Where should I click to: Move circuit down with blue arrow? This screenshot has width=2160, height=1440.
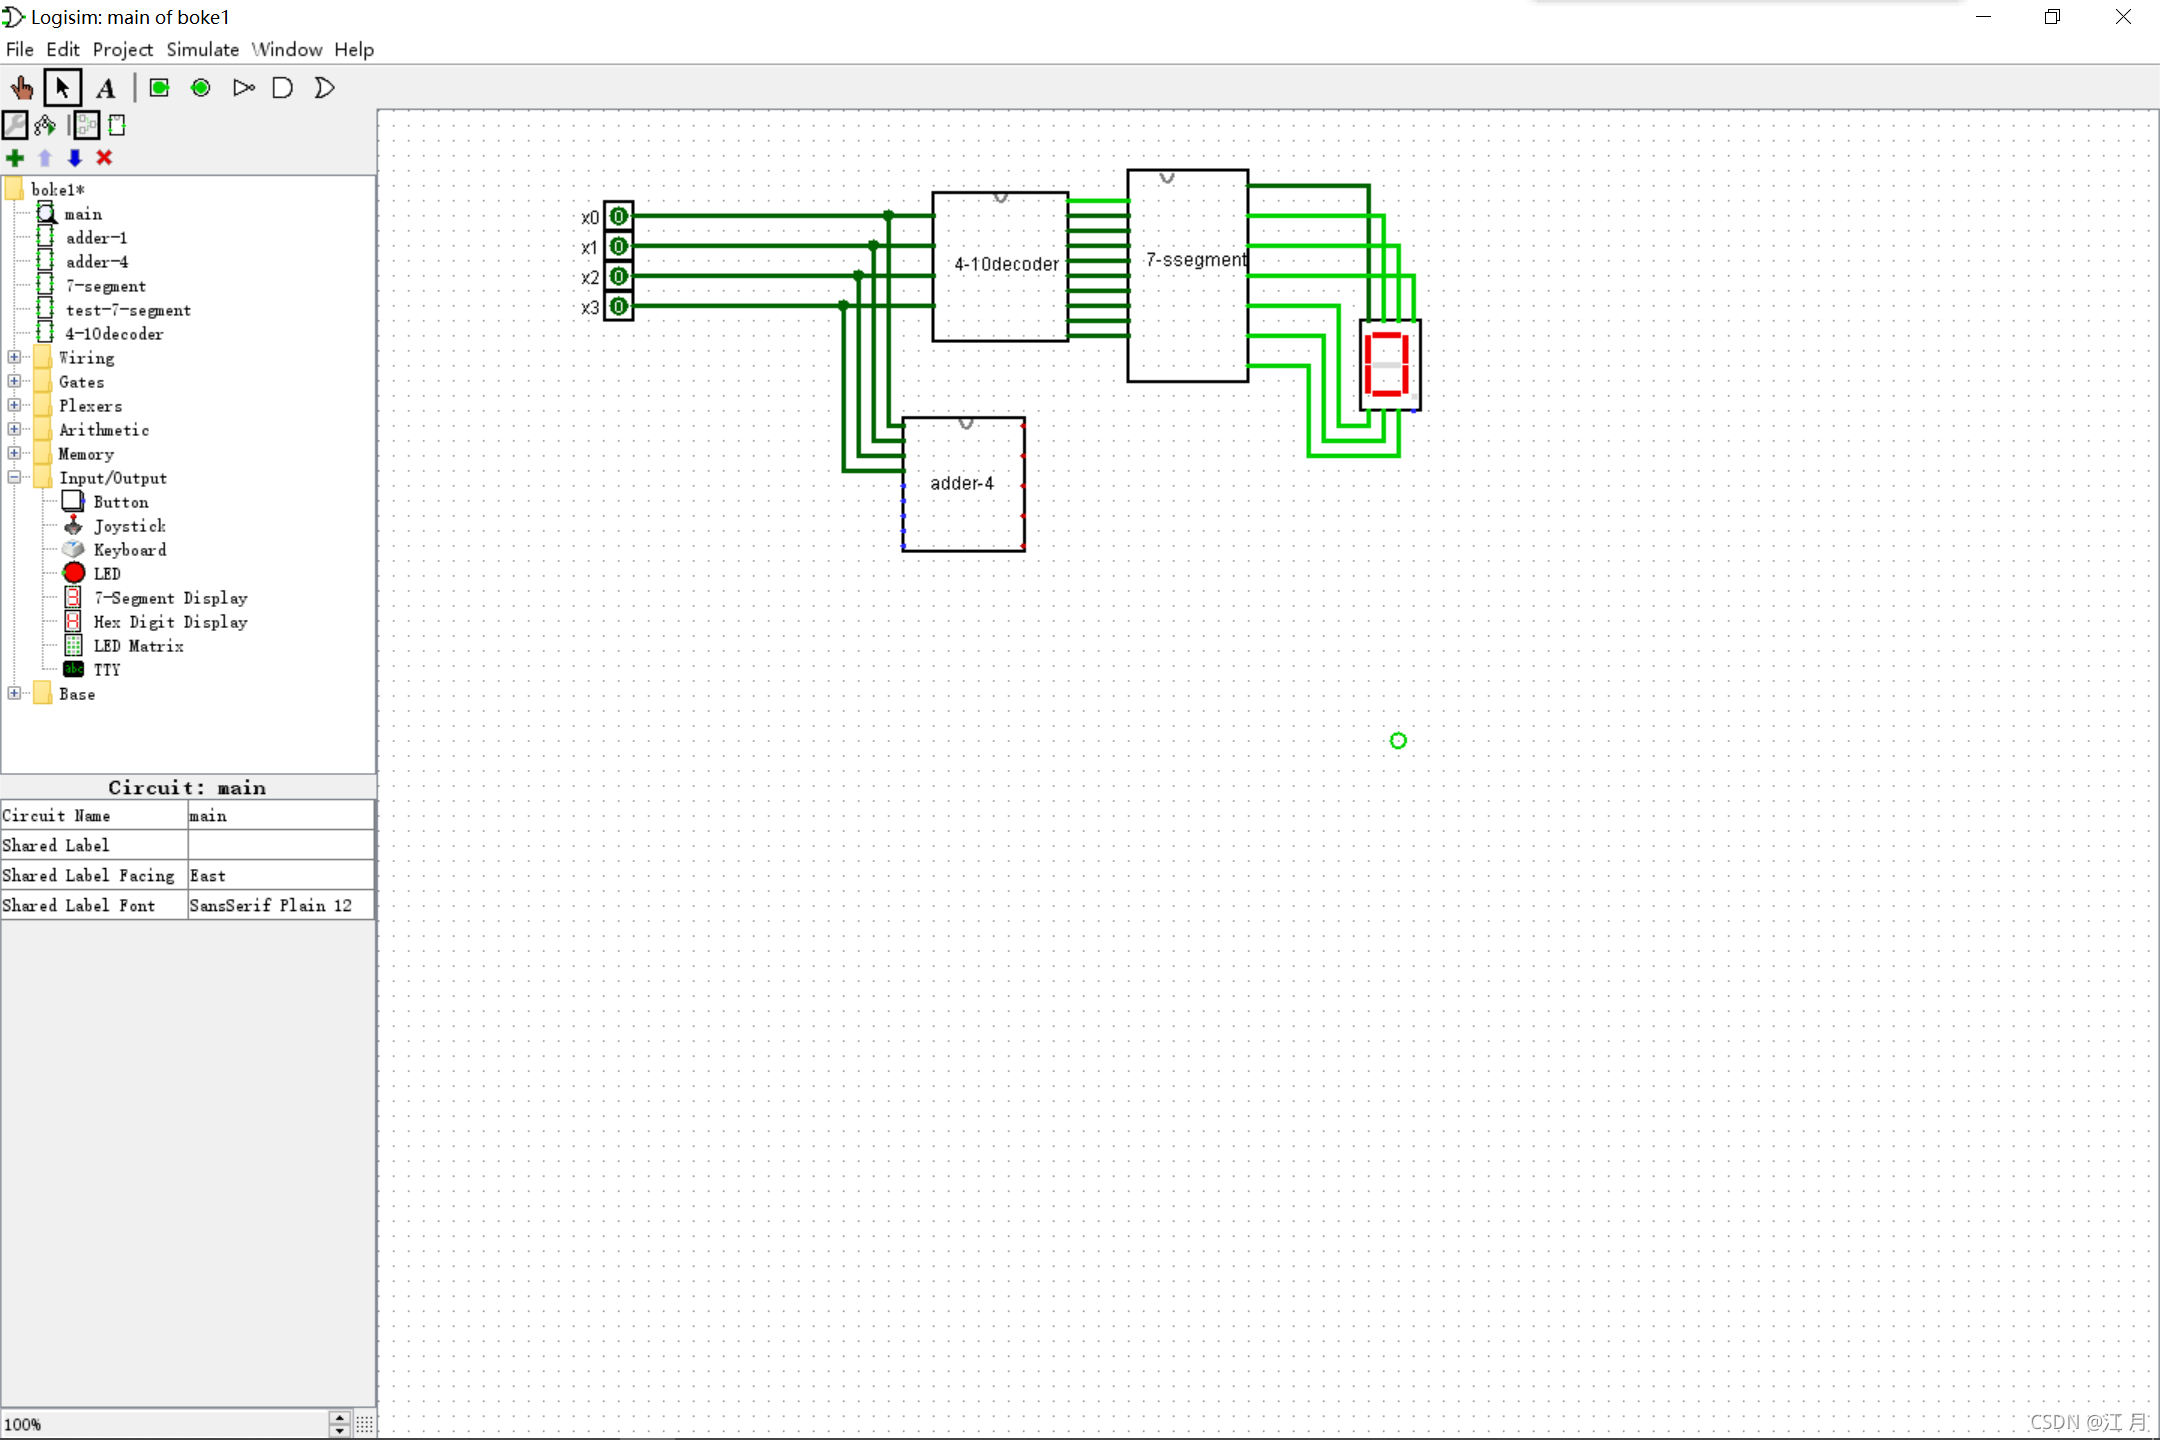74,158
